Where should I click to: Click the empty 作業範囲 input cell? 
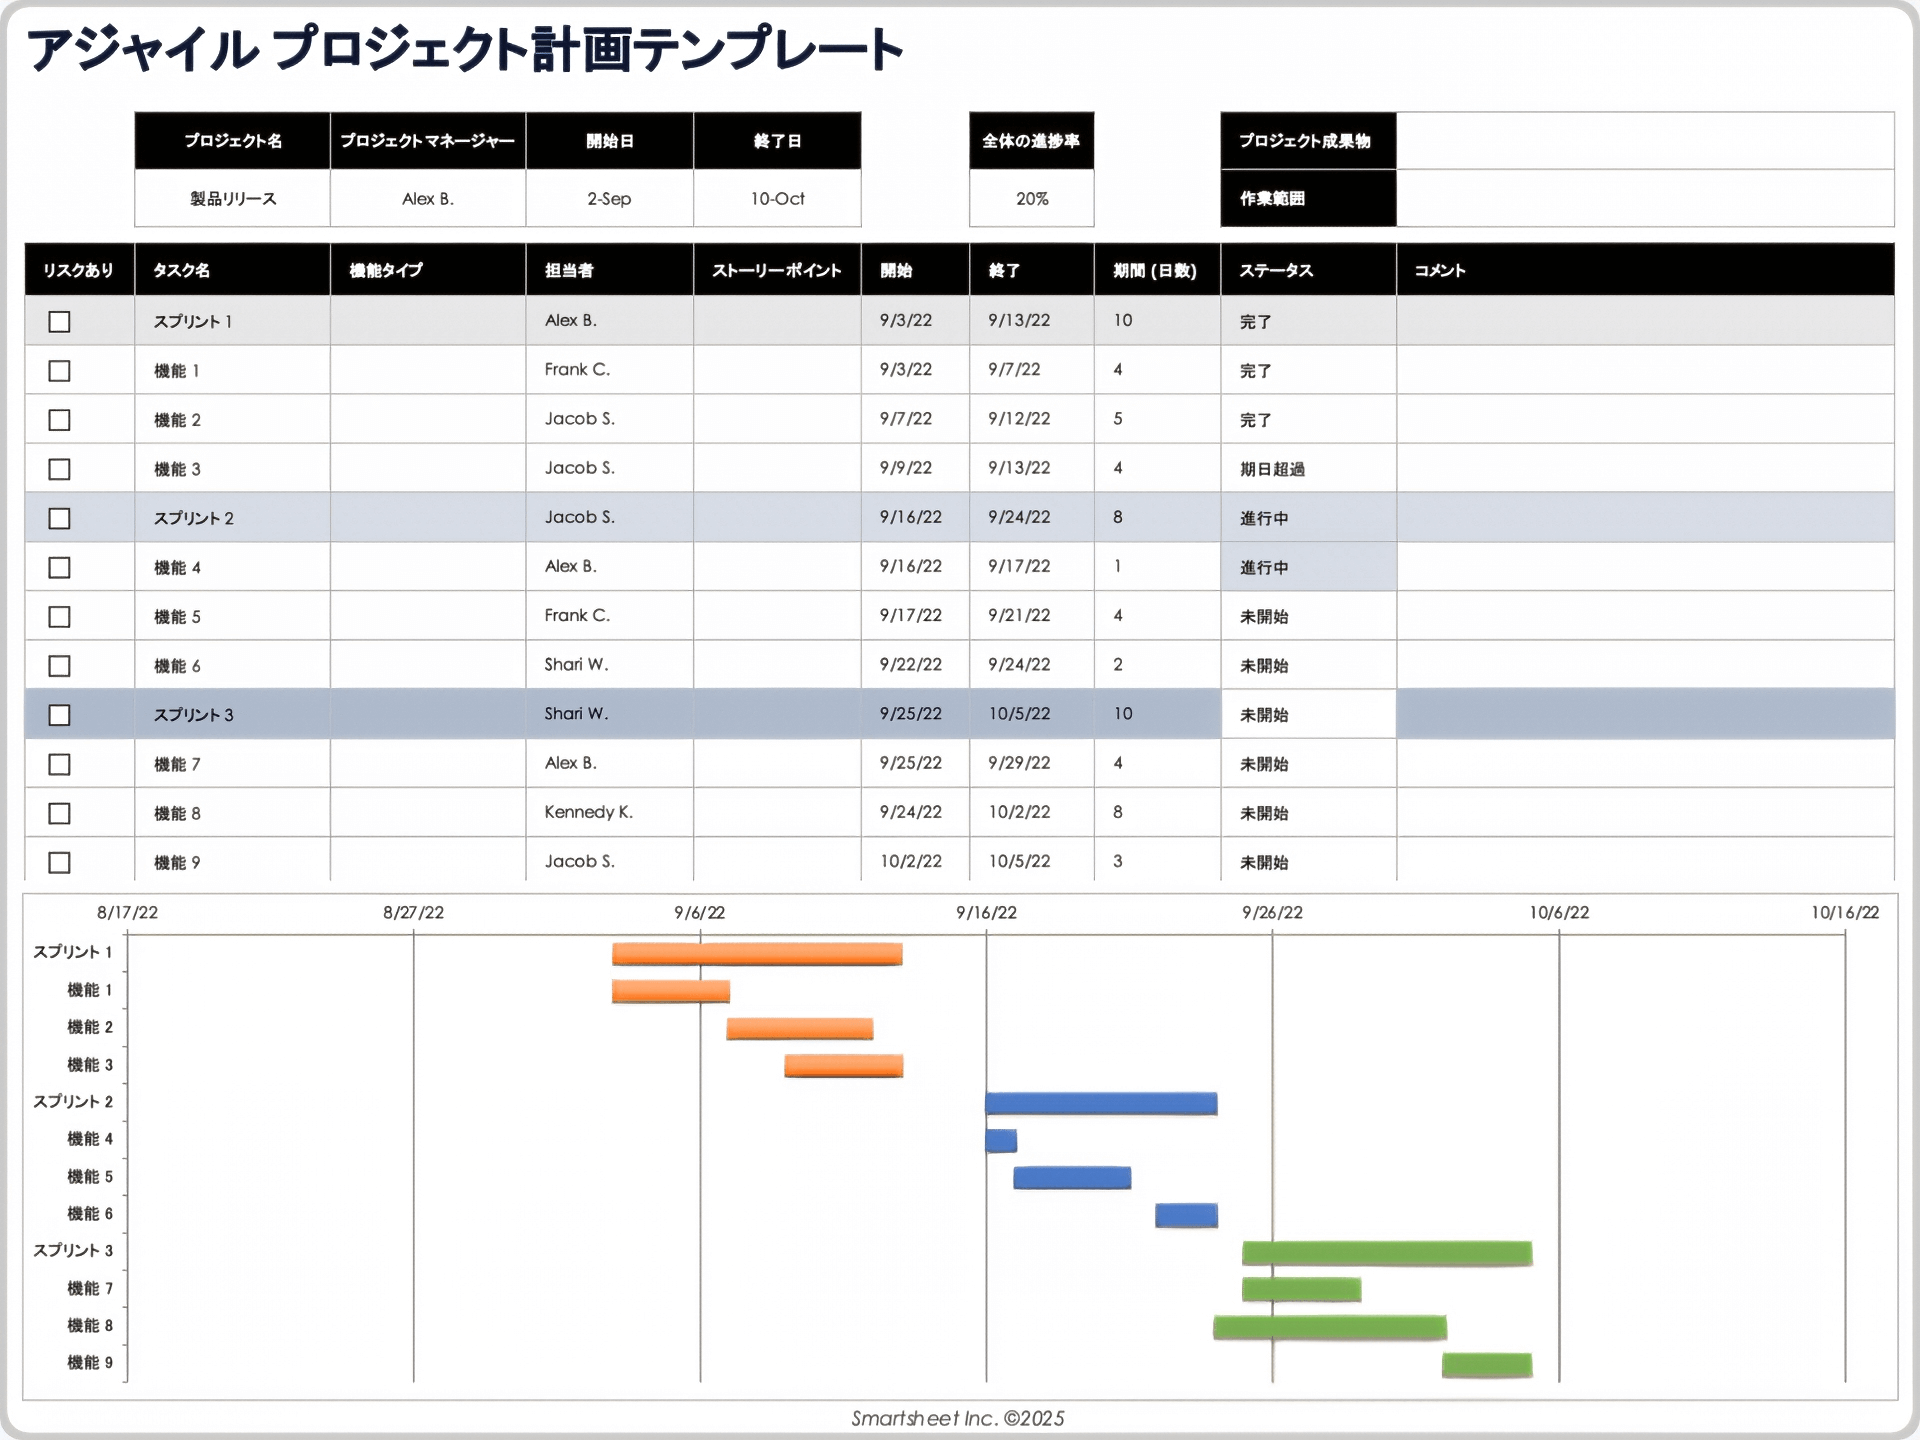(x=1645, y=198)
